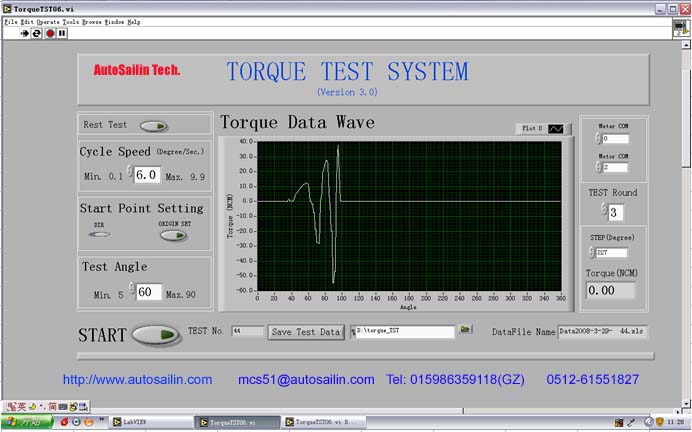Screen dimensions: 692x432
Task: Click the IME language bar icon
Action: pyautogui.click(x=12, y=406)
